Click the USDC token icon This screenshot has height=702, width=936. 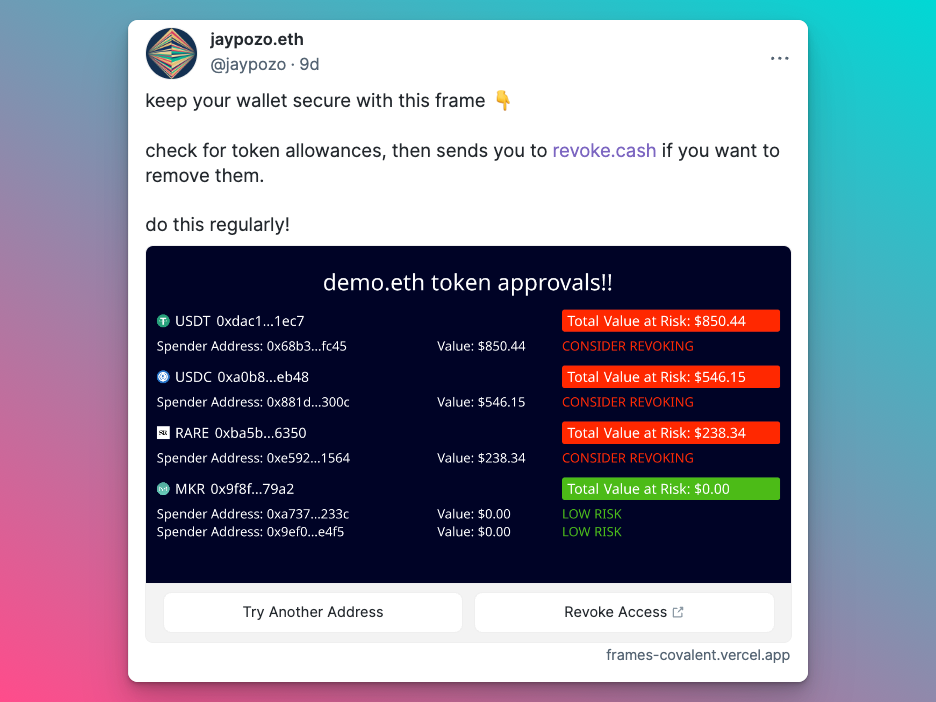click(163, 377)
